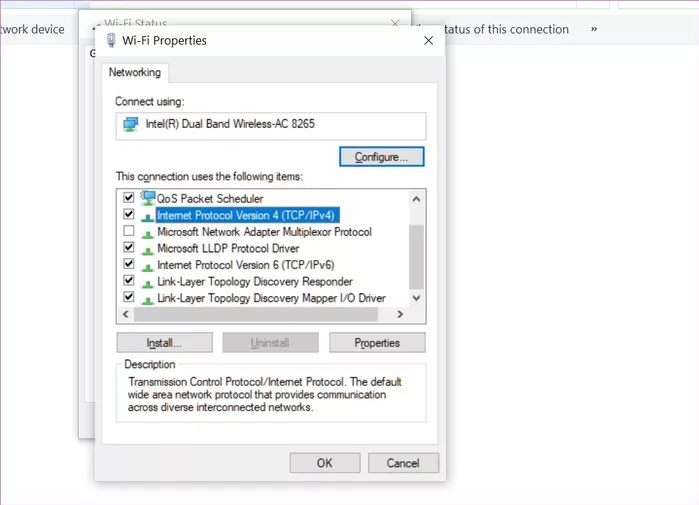Click the items list scroll up arrow

tap(416, 199)
